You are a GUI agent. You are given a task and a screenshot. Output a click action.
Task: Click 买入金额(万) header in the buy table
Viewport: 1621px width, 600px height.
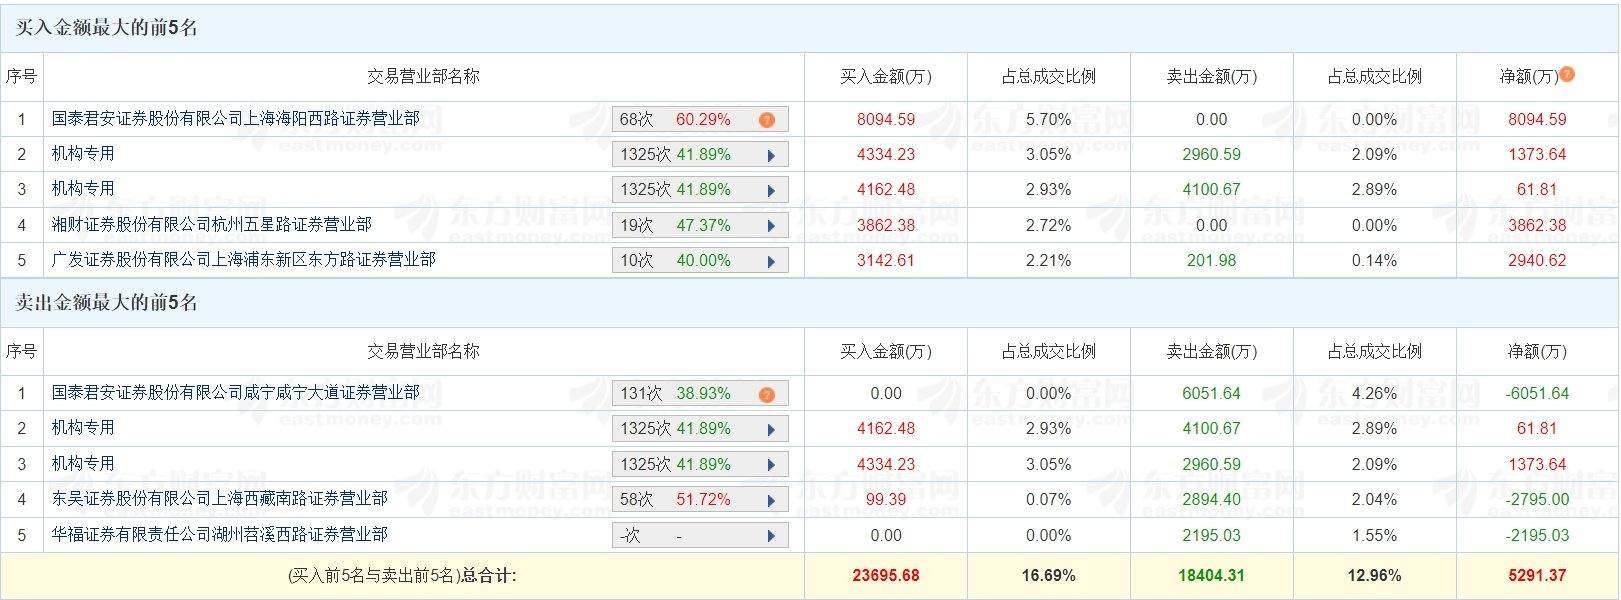tap(885, 77)
